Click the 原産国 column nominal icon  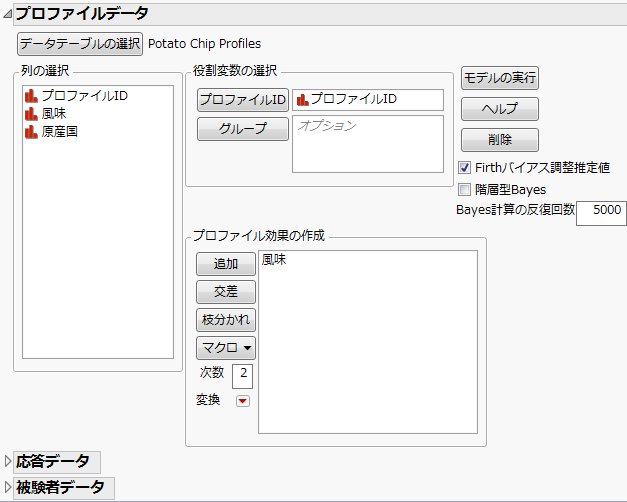coord(30,132)
